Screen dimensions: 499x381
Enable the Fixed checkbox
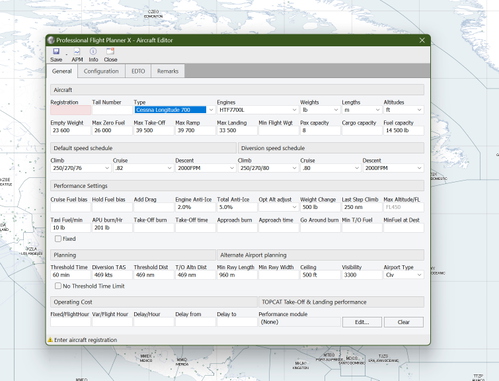click(x=58, y=239)
